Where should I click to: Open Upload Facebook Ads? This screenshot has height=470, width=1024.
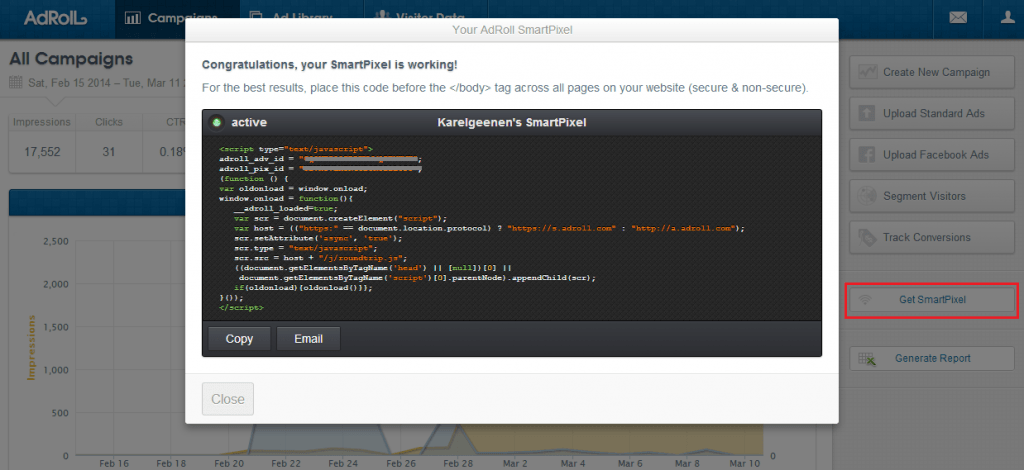coord(932,155)
